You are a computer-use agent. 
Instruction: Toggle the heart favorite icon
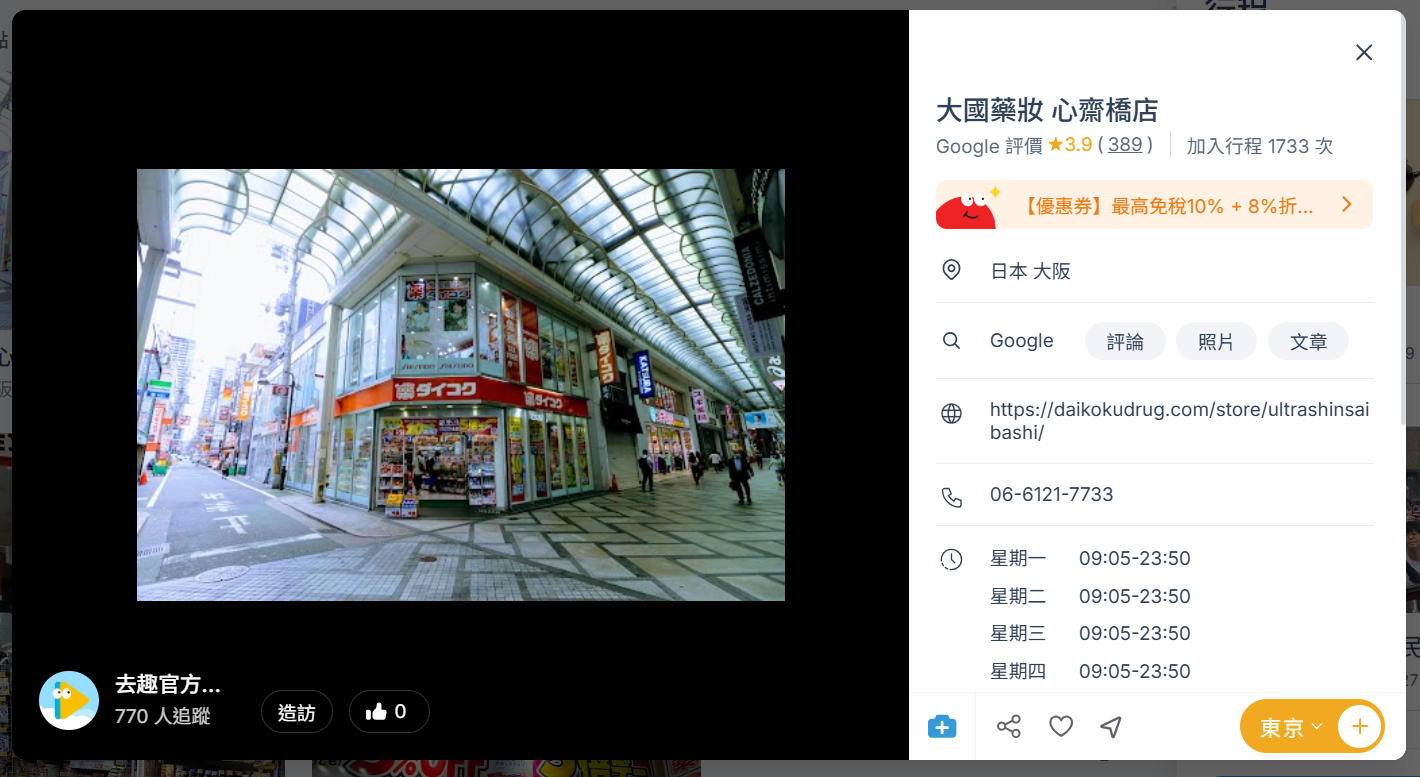(x=1060, y=727)
